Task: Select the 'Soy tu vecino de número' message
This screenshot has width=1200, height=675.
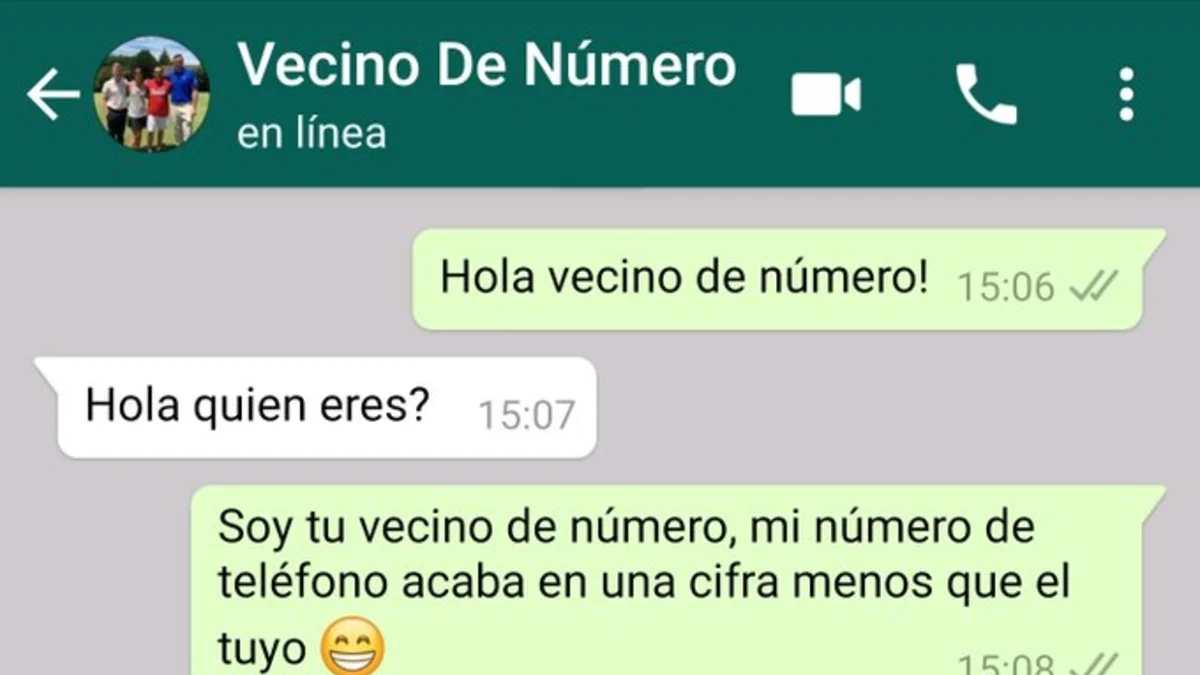Action: [678, 580]
